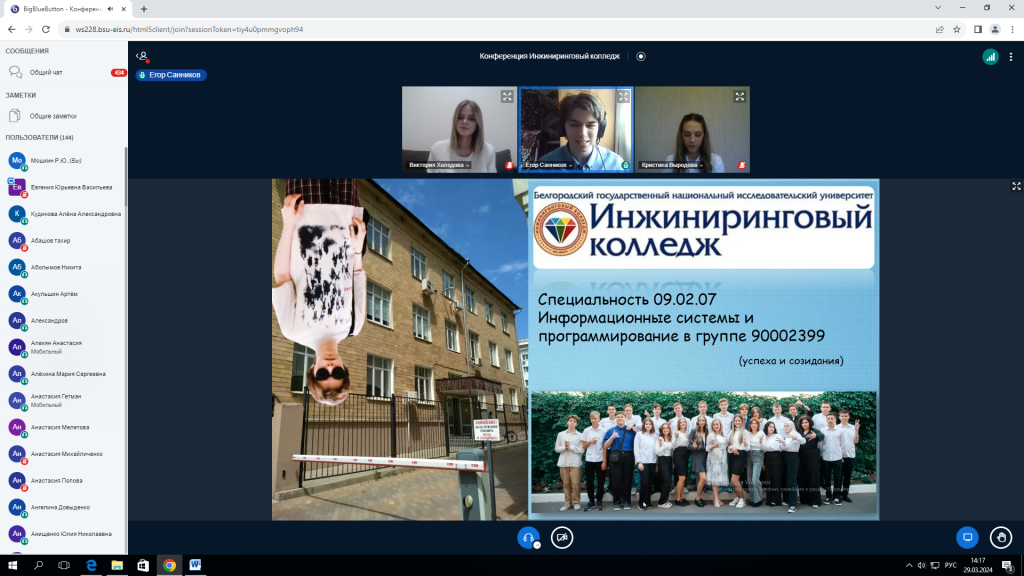The image size is (1024, 576).
Task: Show hidden system tray icons
Action: 908,566
